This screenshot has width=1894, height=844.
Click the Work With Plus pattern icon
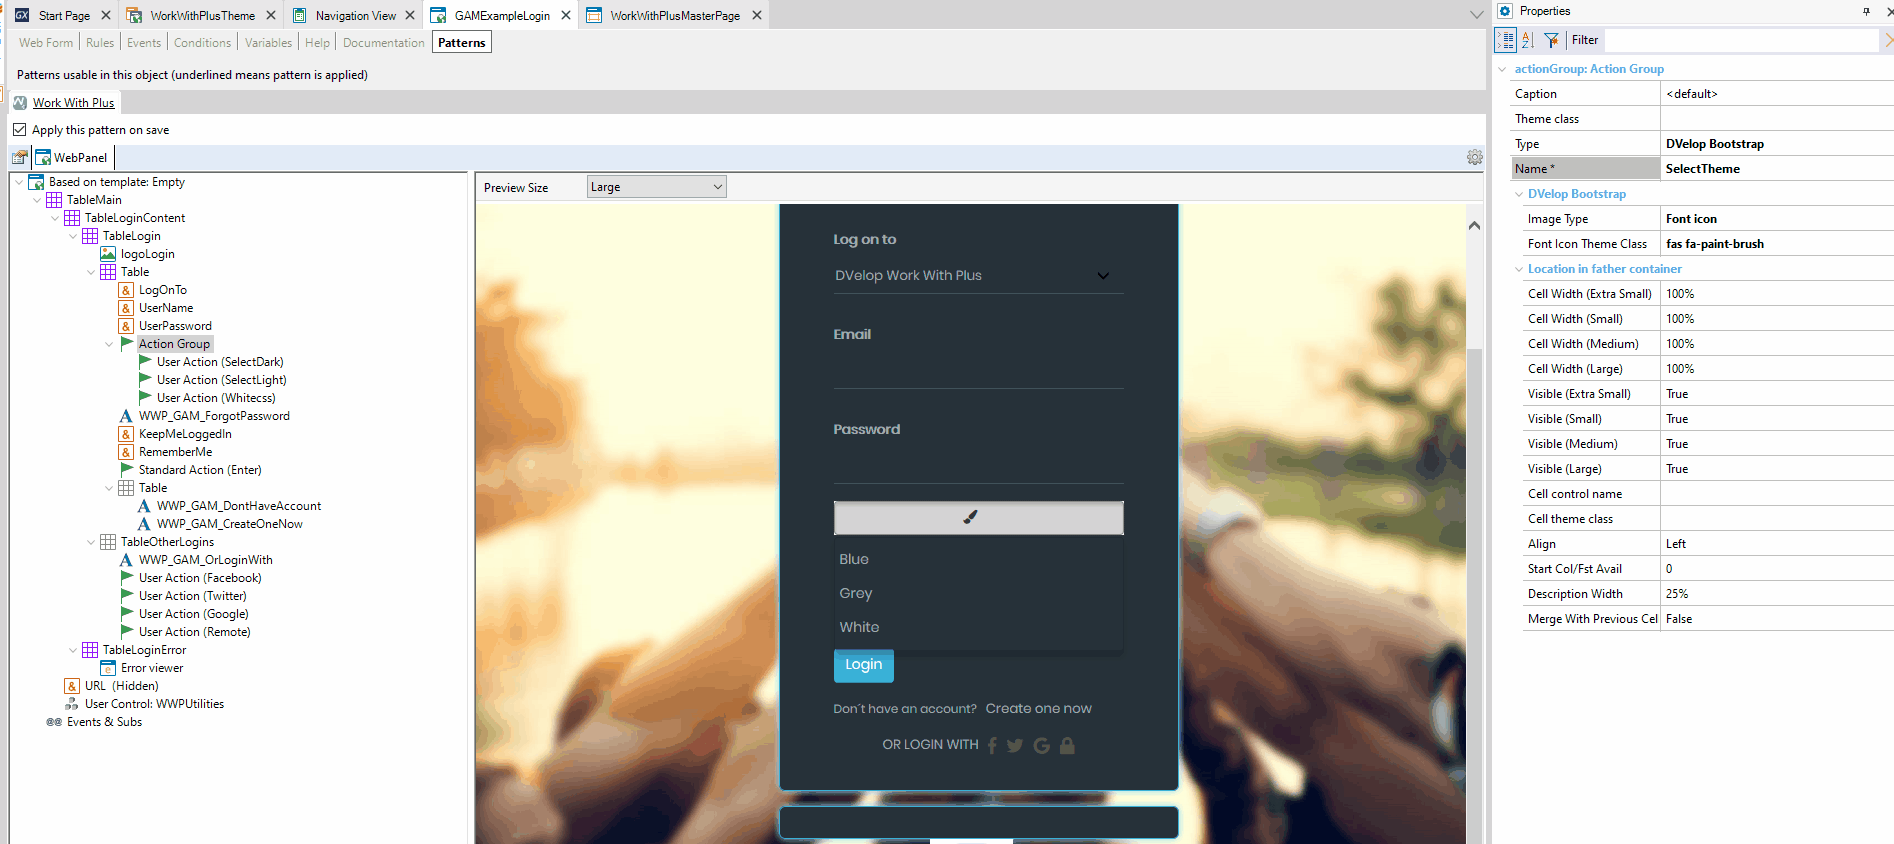[x=20, y=103]
